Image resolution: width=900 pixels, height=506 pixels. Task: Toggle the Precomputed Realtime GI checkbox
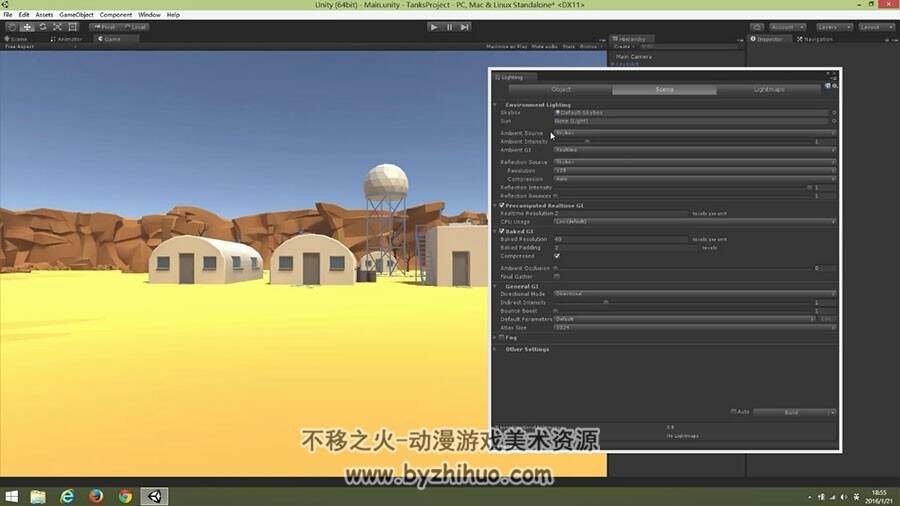502,205
